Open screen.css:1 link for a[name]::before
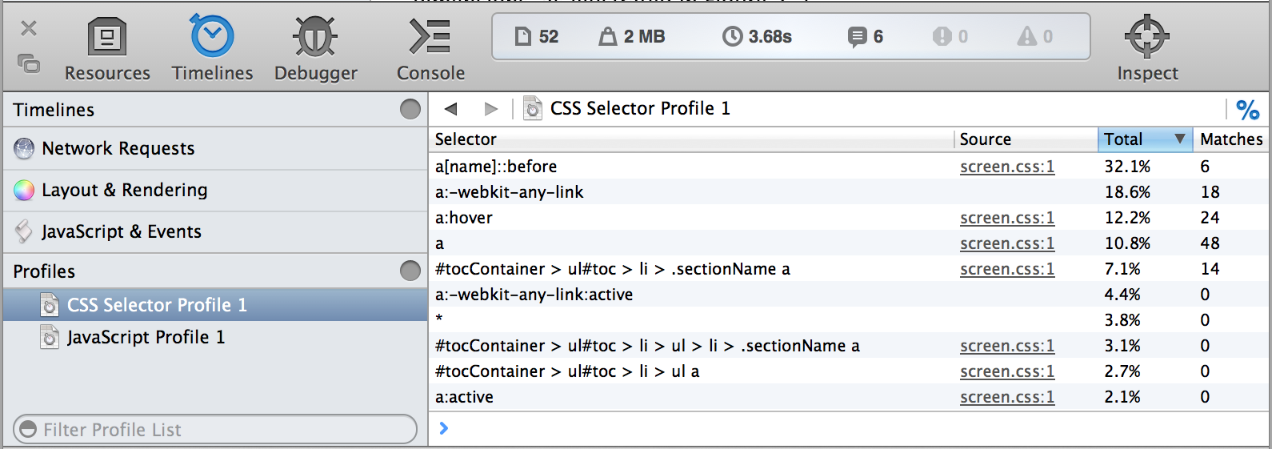 1007,167
